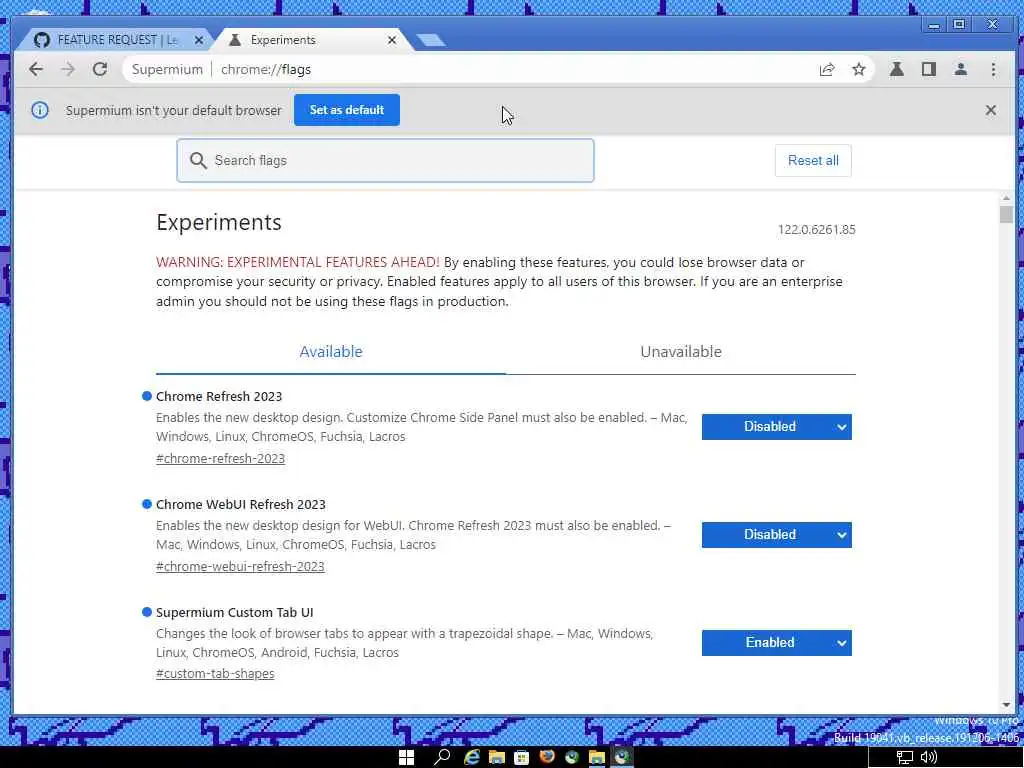
Task: Close the Experiments tab
Action: (x=392, y=40)
